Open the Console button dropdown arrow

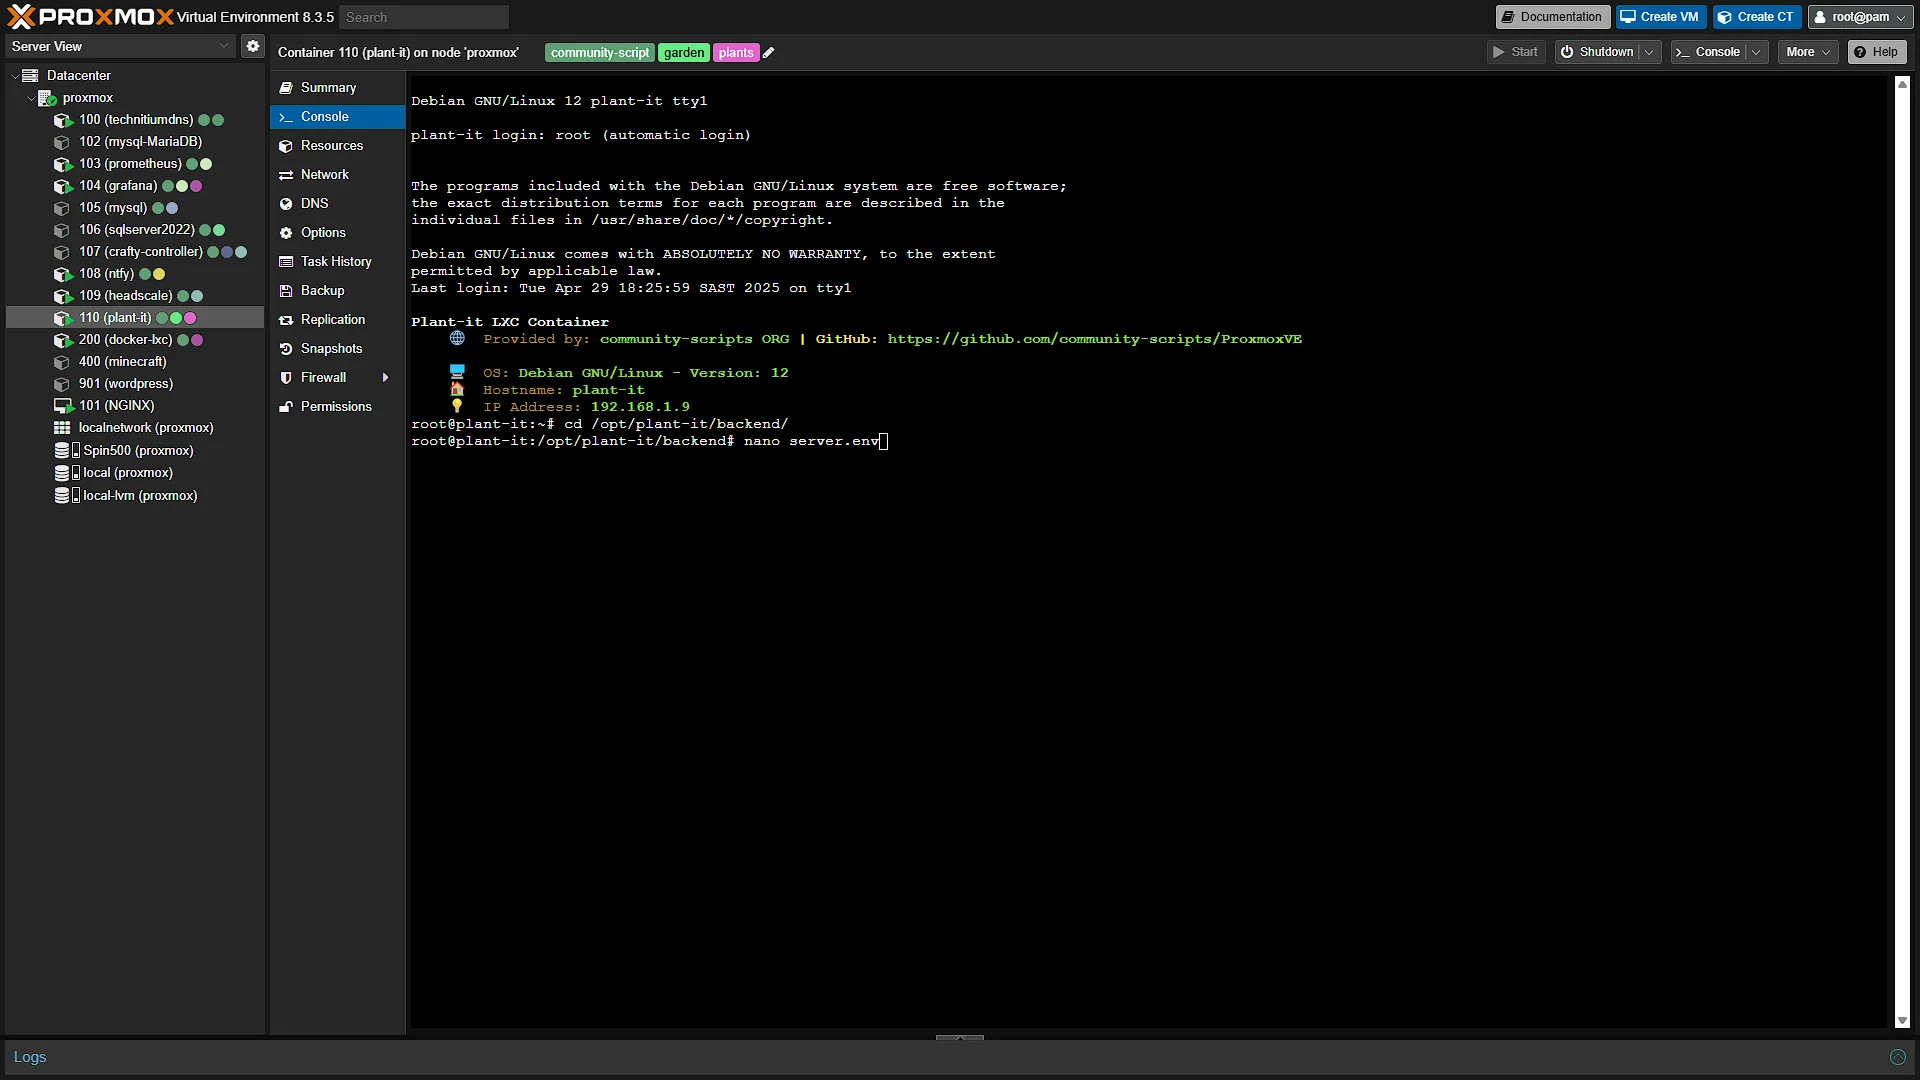[1756, 52]
